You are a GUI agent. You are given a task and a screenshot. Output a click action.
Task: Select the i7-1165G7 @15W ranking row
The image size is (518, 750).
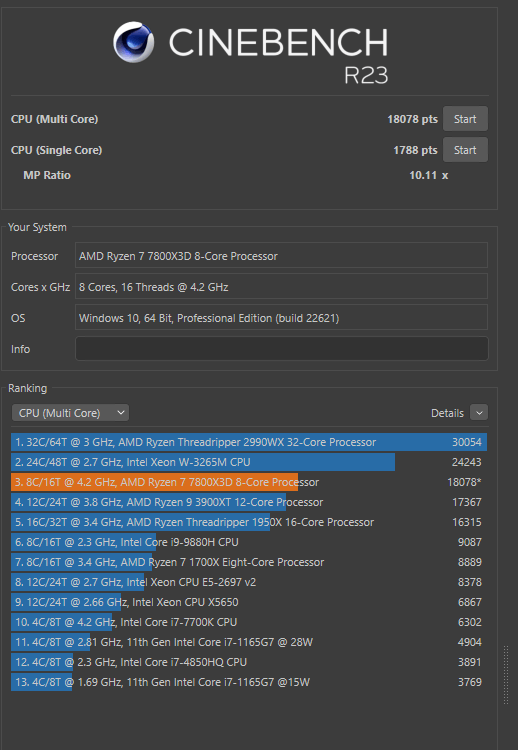(249, 682)
